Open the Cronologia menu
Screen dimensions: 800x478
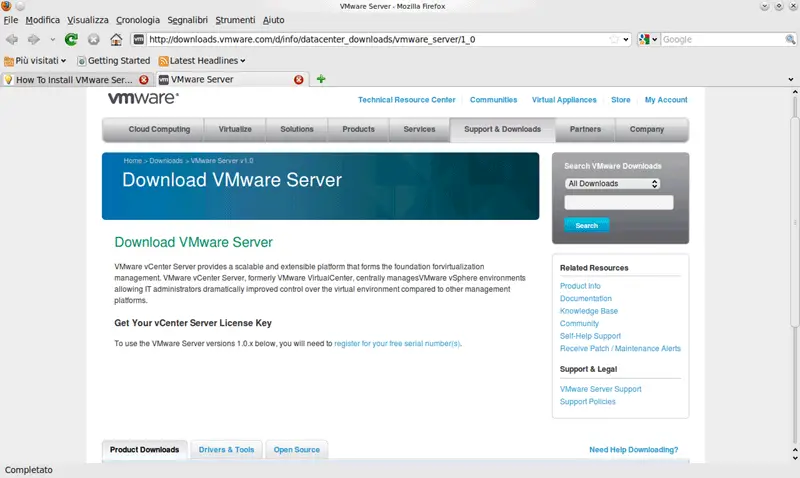[x=138, y=20]
